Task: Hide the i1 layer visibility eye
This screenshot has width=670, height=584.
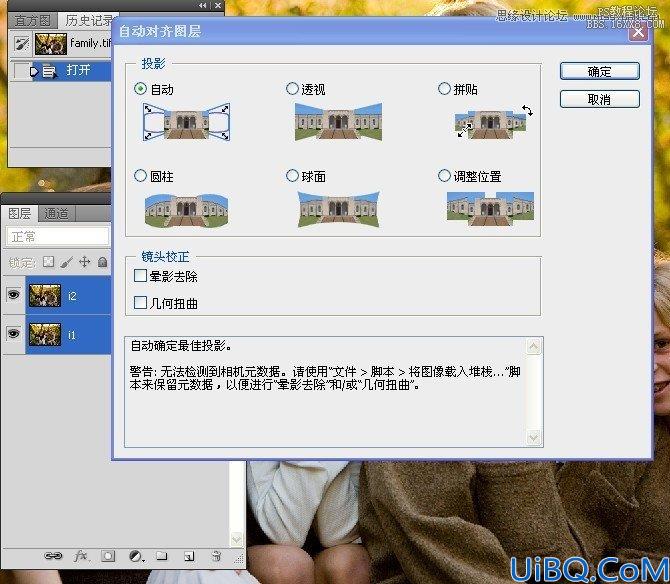Action: [14, 333]
